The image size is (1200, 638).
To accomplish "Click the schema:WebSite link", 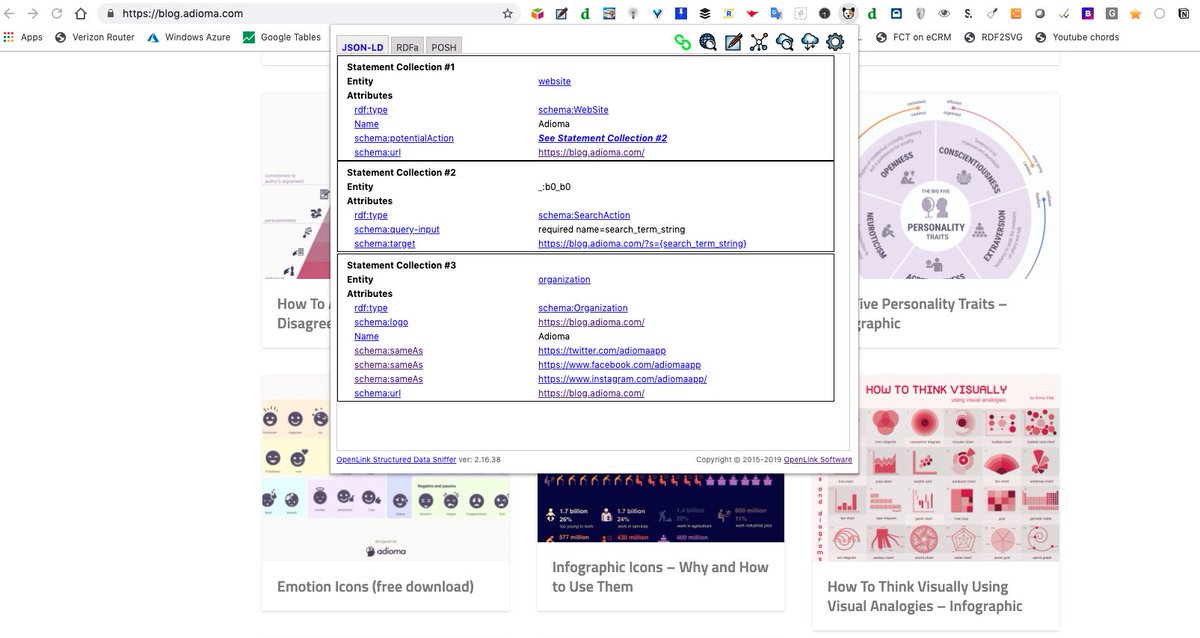I will [x=573, y=110].
